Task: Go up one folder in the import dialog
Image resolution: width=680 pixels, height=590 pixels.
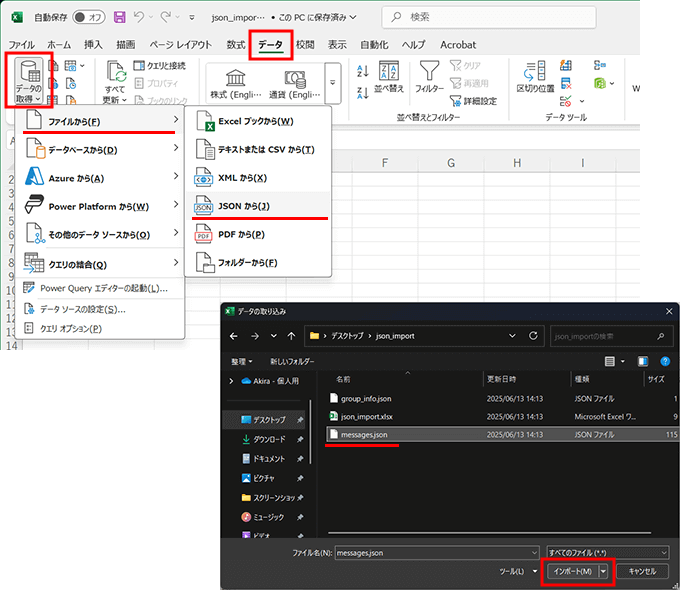Action: [291, 336]
